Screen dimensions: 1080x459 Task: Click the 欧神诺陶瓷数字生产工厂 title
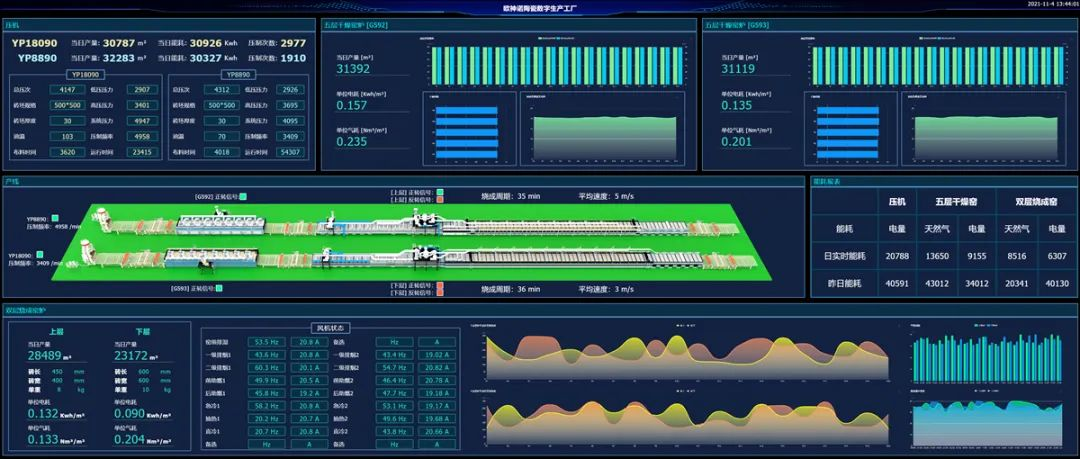[x=539, y=8]
